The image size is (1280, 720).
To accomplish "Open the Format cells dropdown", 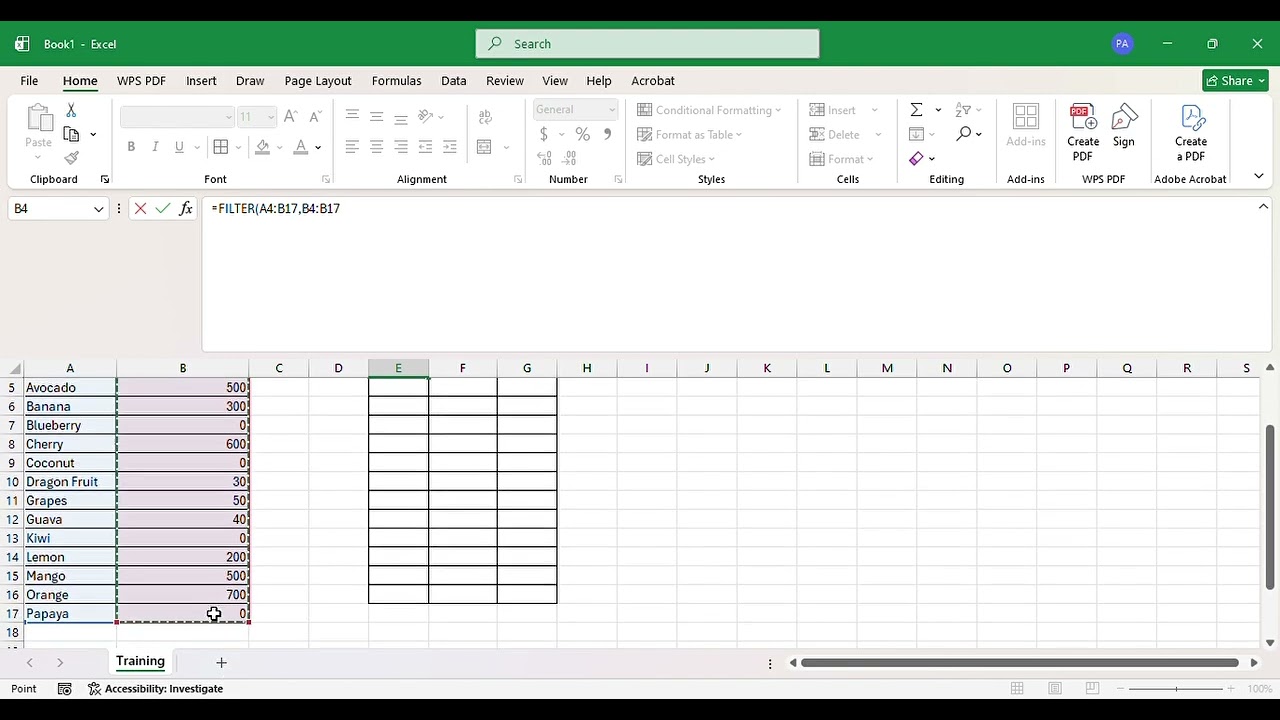I will 841,159.
